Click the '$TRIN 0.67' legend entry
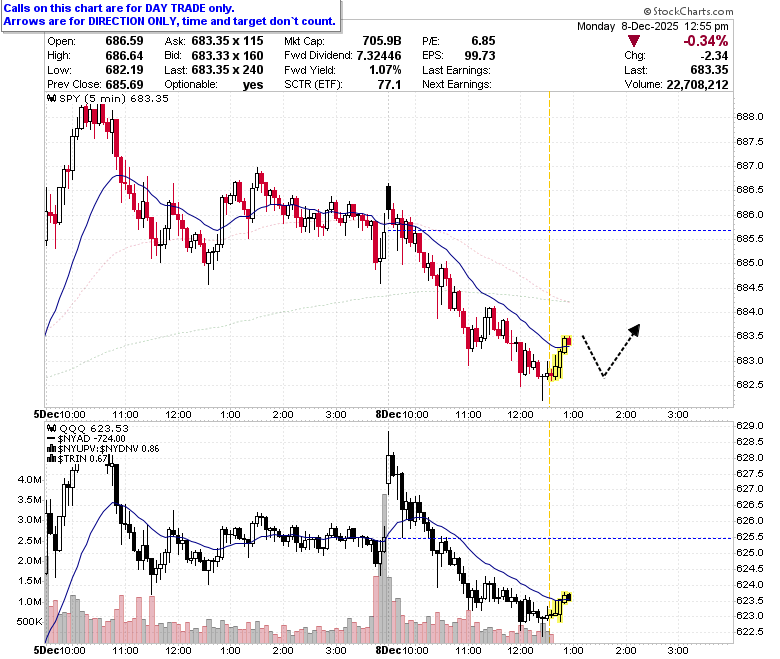Viewport: 780px width, 659px height. pyautogui.click(x=83, y=459)
